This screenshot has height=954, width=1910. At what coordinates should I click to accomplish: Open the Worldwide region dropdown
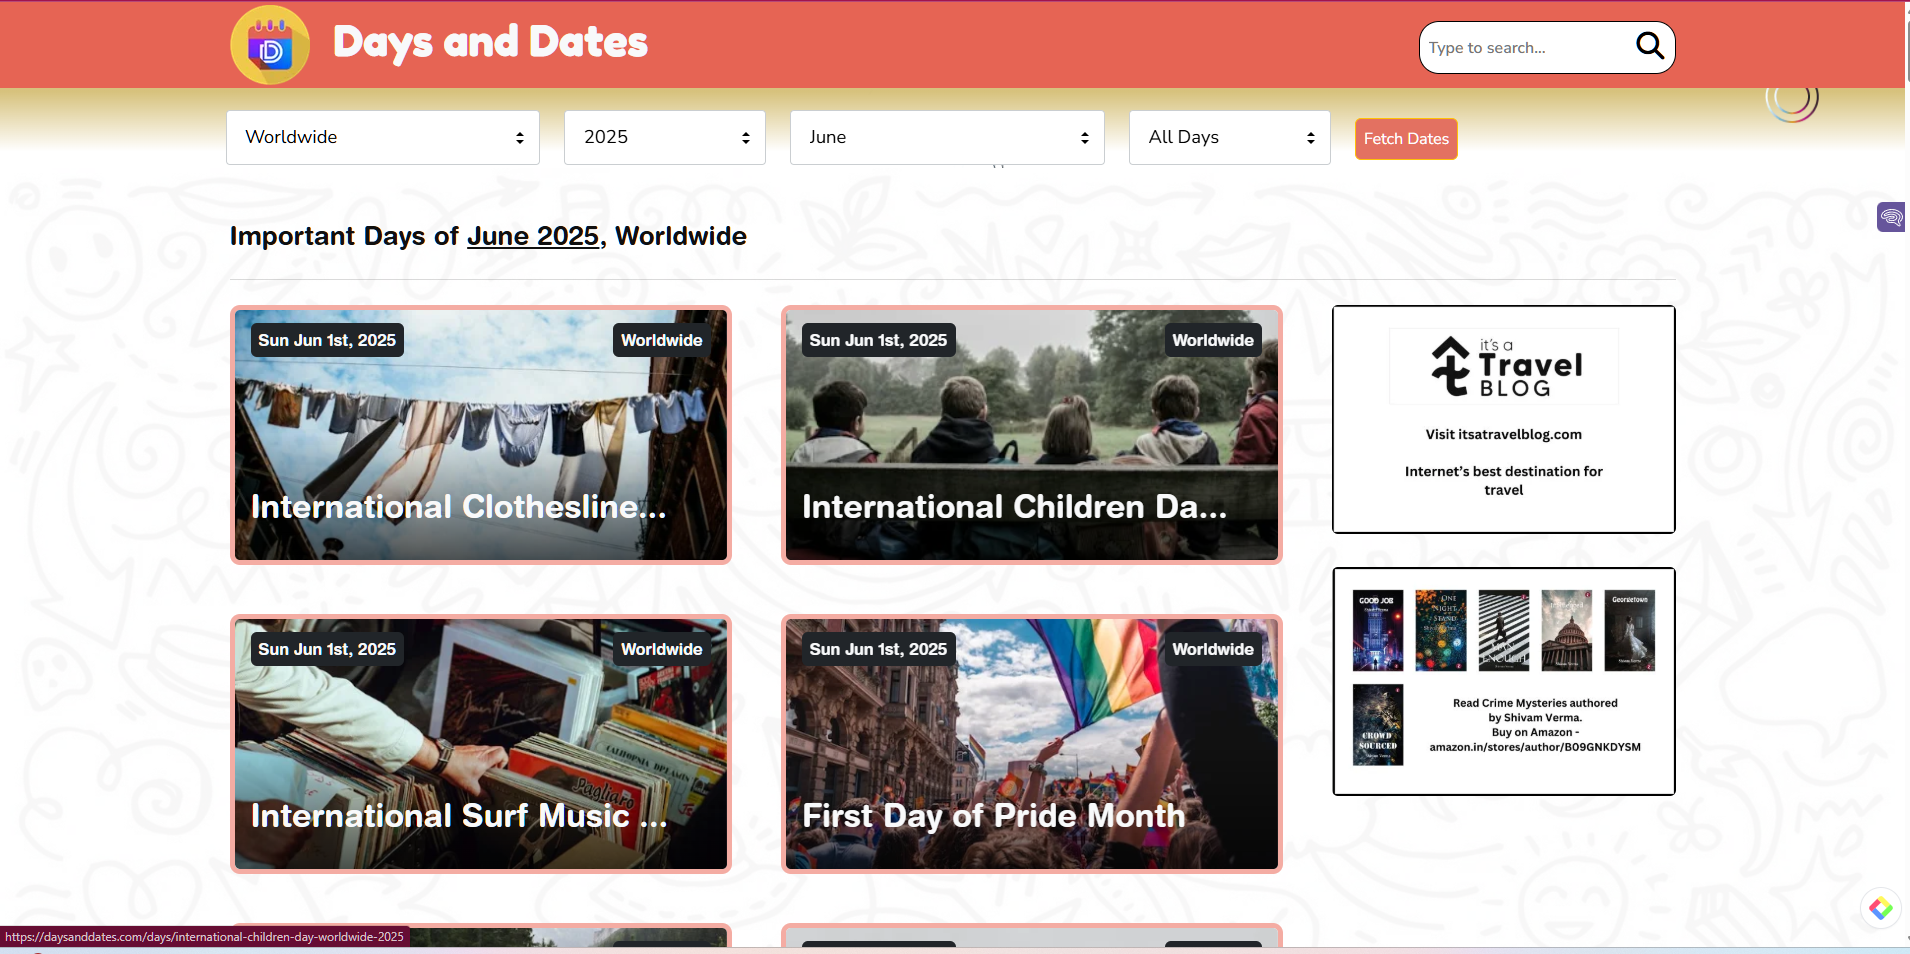click(x=383, y=138)
